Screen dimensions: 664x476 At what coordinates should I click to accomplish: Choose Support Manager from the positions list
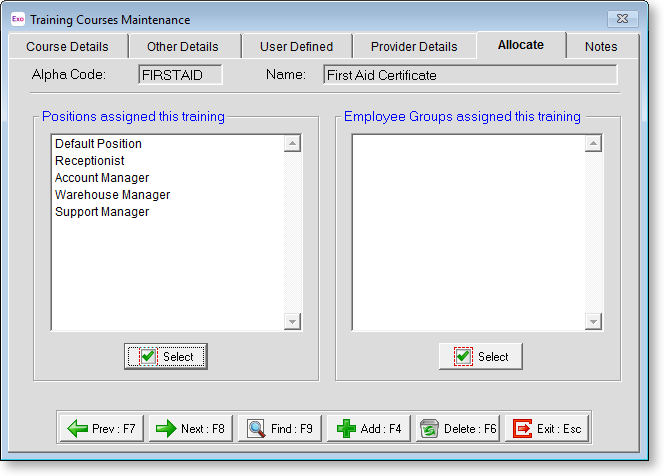tap(102, 212)
